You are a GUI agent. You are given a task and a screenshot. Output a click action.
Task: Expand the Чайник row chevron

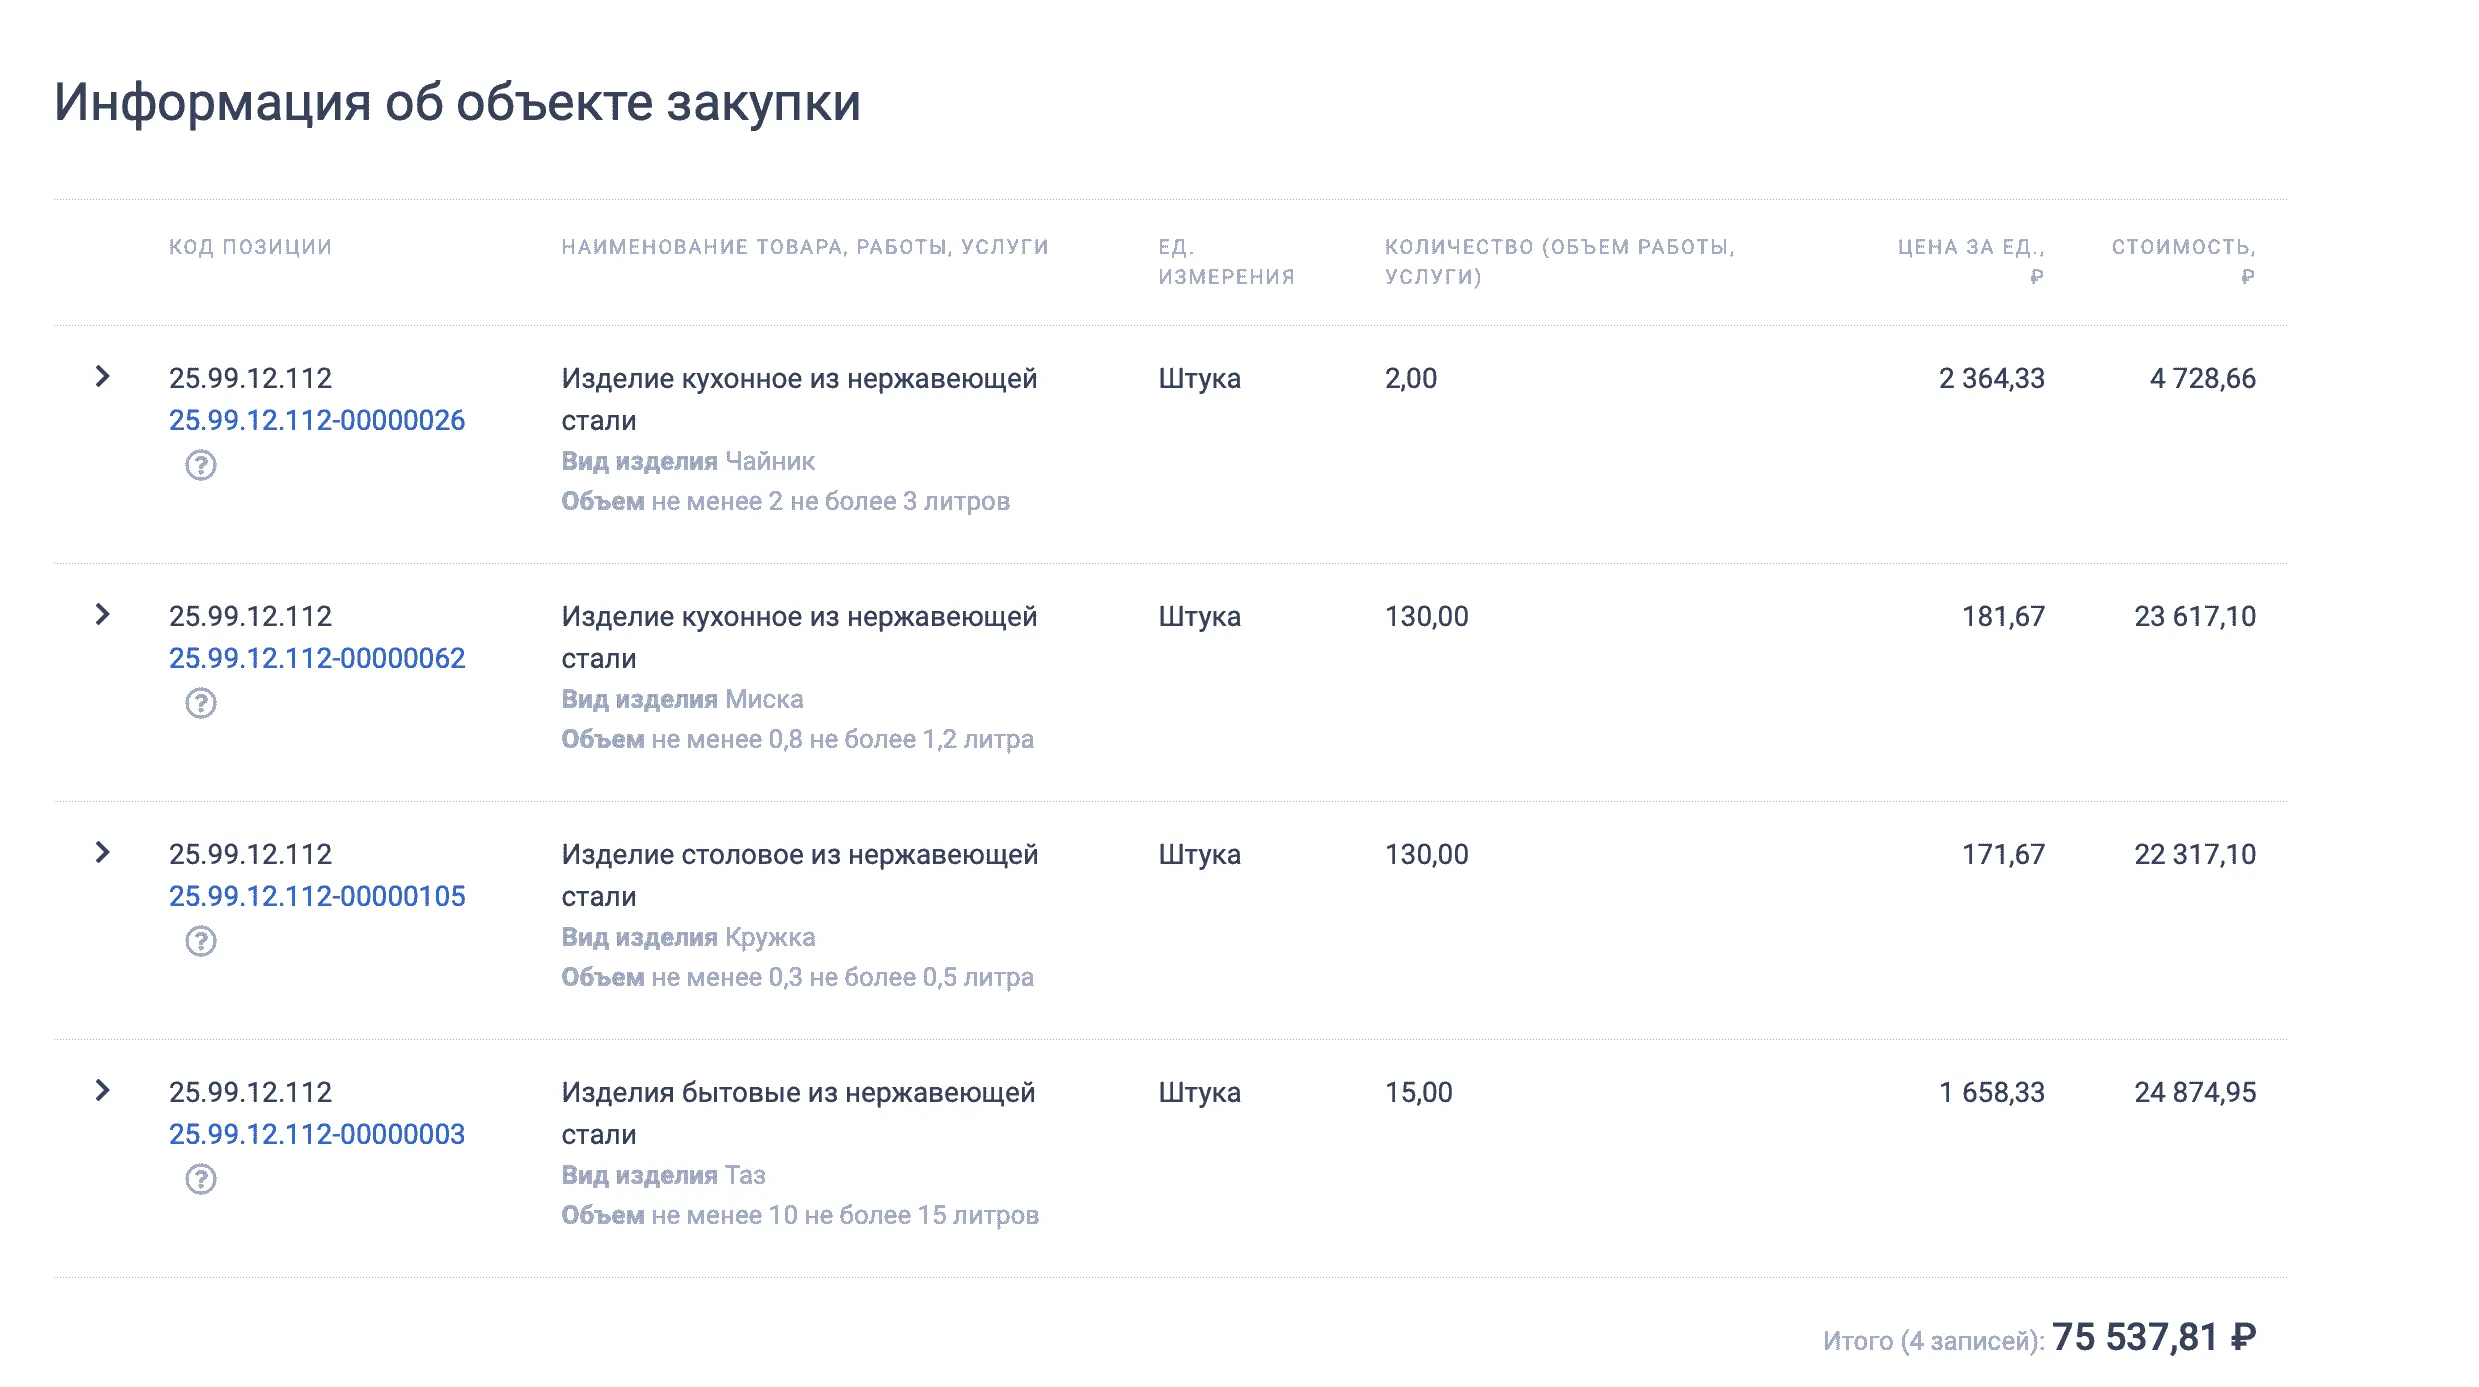pyautogui.click(x=102, y=377)
